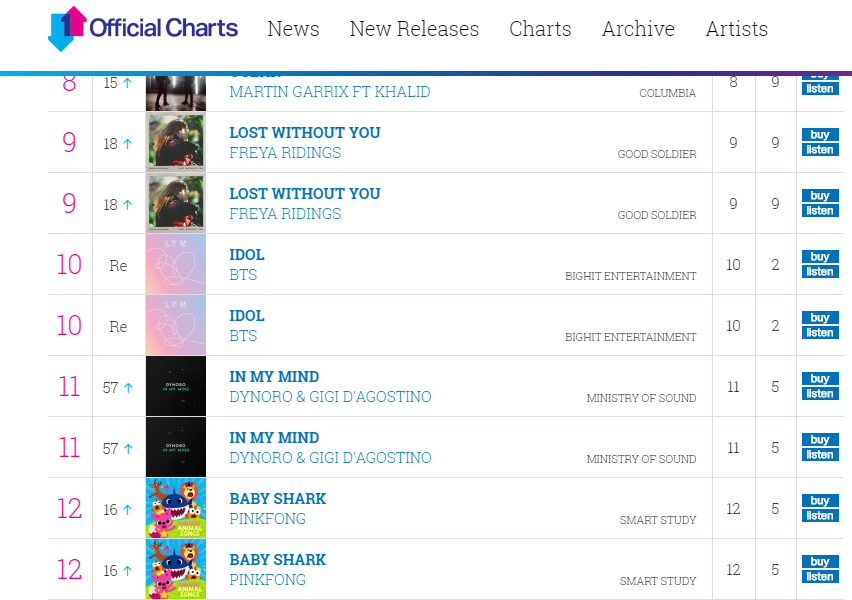Click buy for the first IDOL entry
Image resolution: width=852 pixels, height=600 pixels.
coord(820,257)
